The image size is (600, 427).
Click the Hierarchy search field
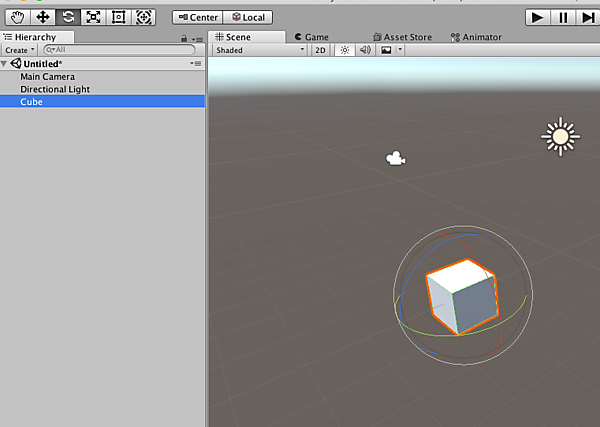118,50
